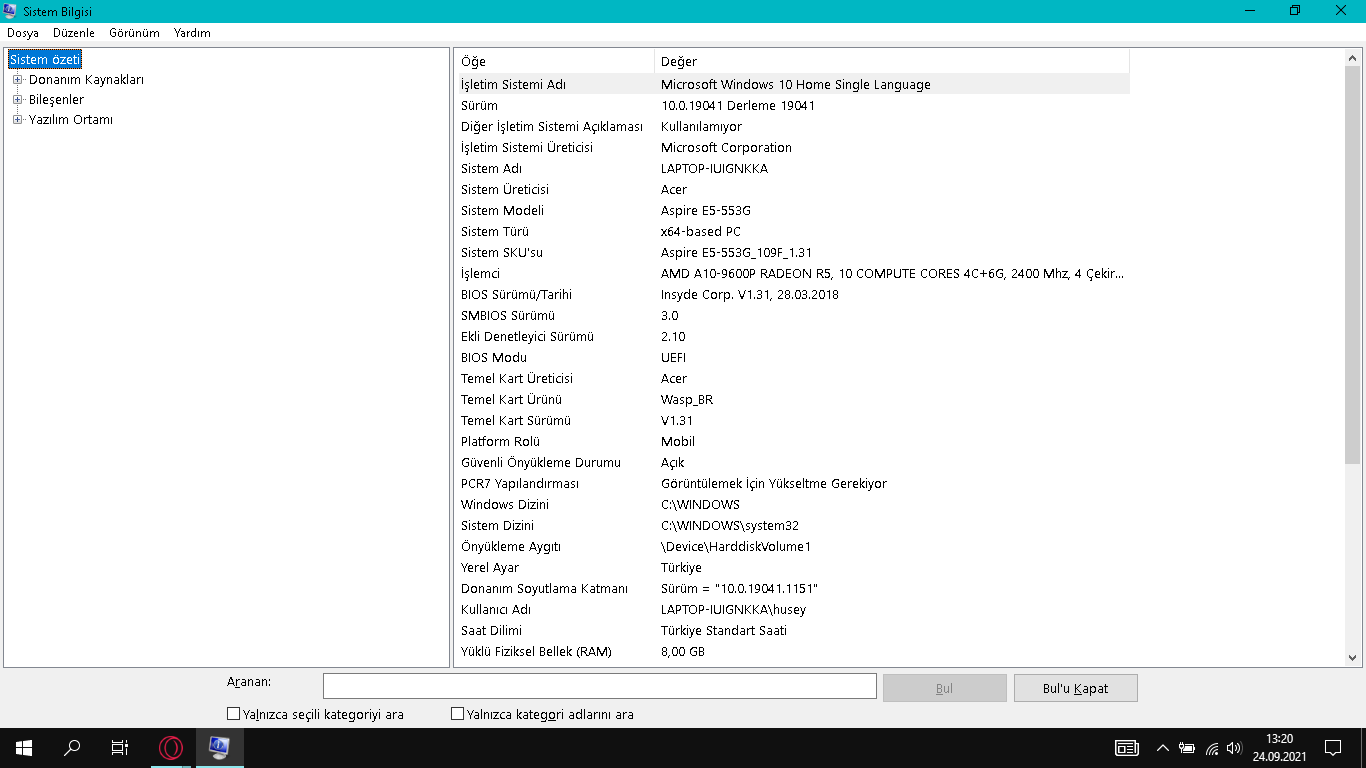Select Sistem özeti tree item
The height and width of the screenshot is (768, 1366).
[x=45, y=60]
